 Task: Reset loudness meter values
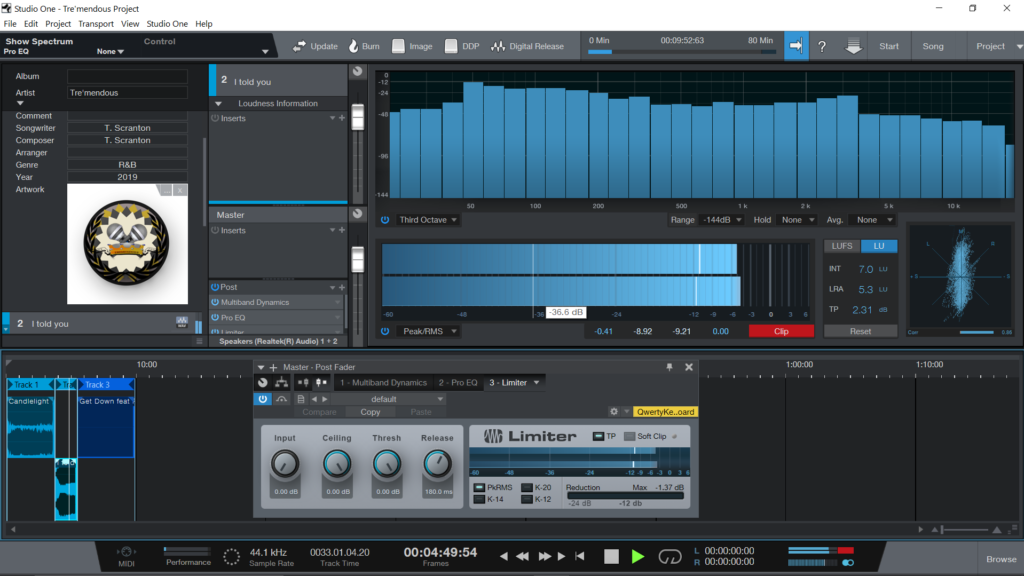tap(860, 332)
